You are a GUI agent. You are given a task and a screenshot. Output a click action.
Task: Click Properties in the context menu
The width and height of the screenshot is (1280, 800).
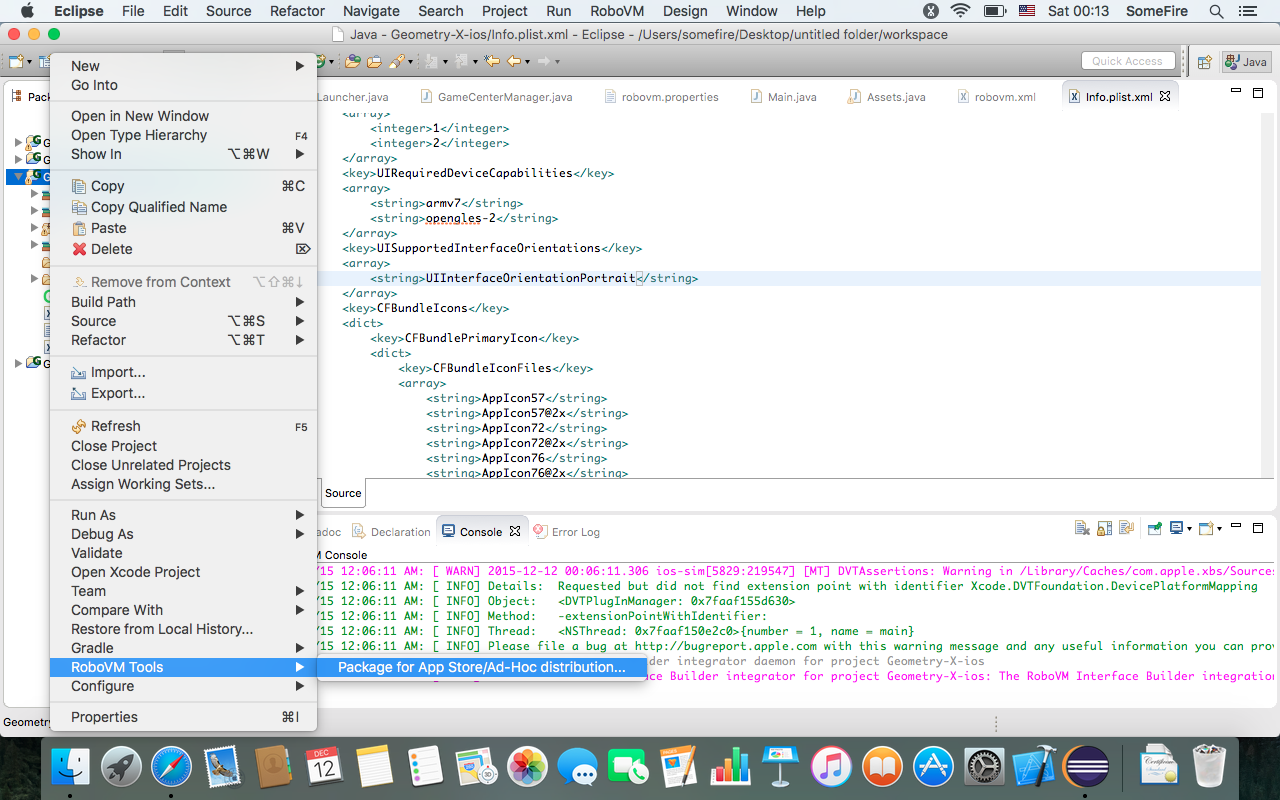coord(104,717)
